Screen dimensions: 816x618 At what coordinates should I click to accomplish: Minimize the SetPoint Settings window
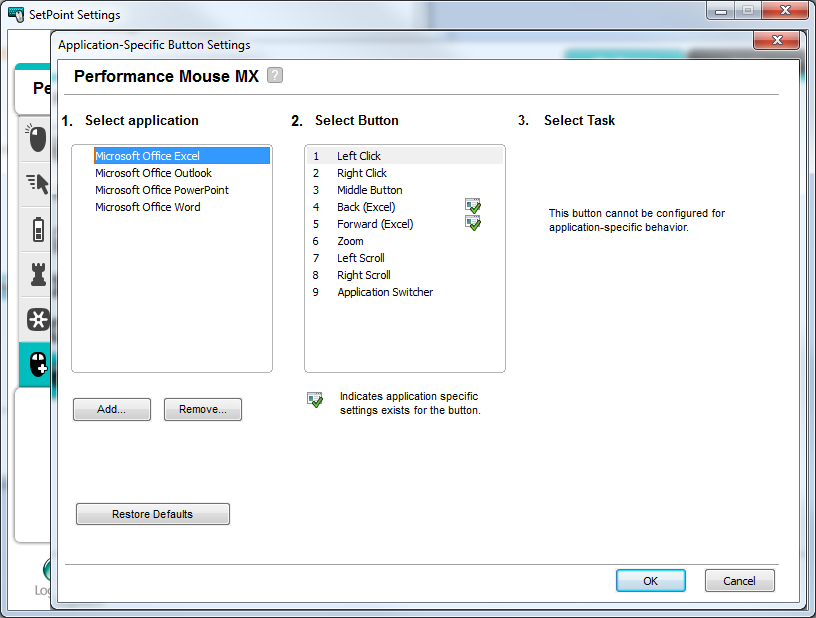click(x=721, y=11)
